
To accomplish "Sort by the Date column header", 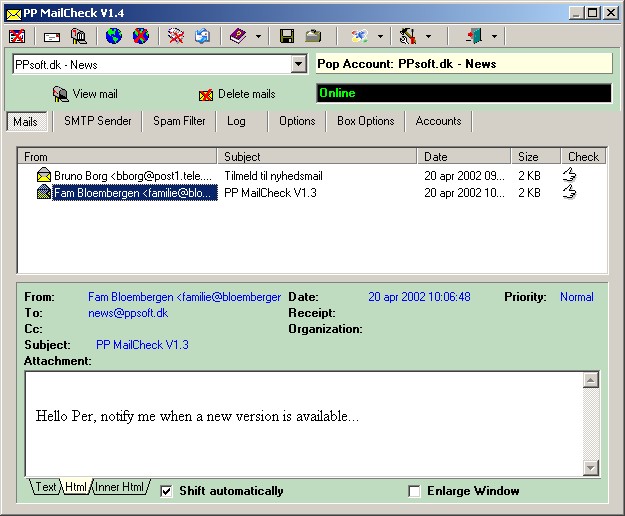I will 464,157.
